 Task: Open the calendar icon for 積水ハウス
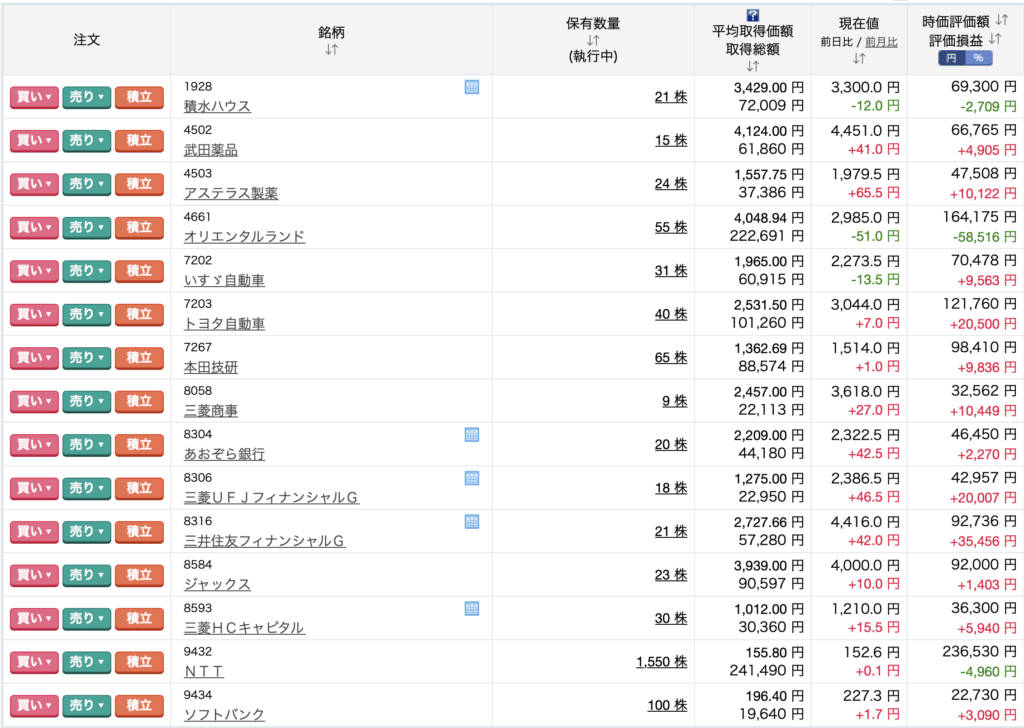click(x=472, y=87)
